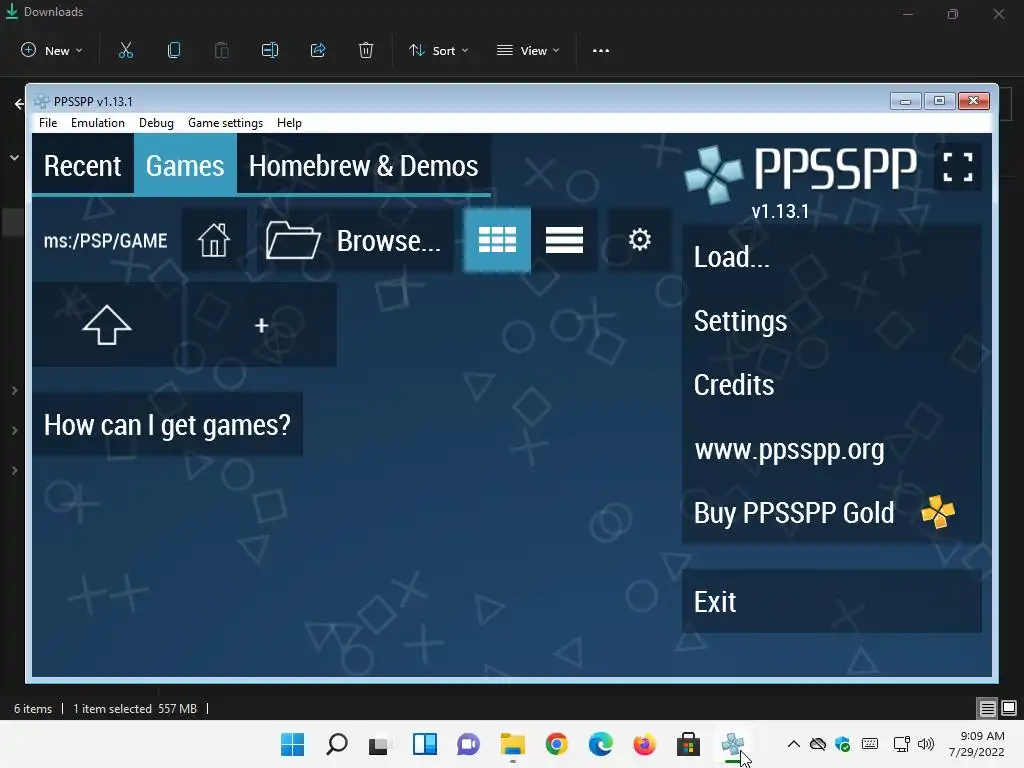Open Windows Start menu

coord(293,744)
